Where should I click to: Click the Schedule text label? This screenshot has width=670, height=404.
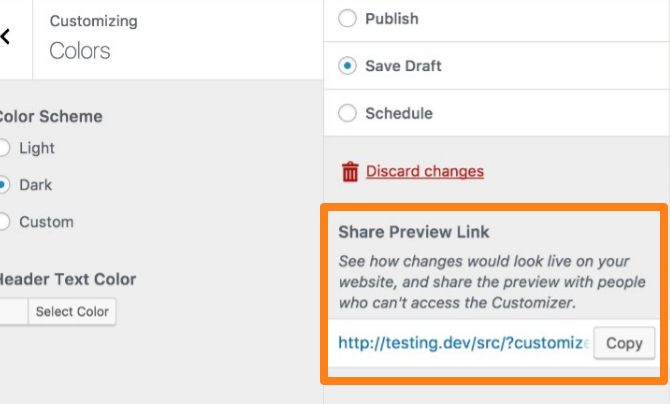point(399,113)
